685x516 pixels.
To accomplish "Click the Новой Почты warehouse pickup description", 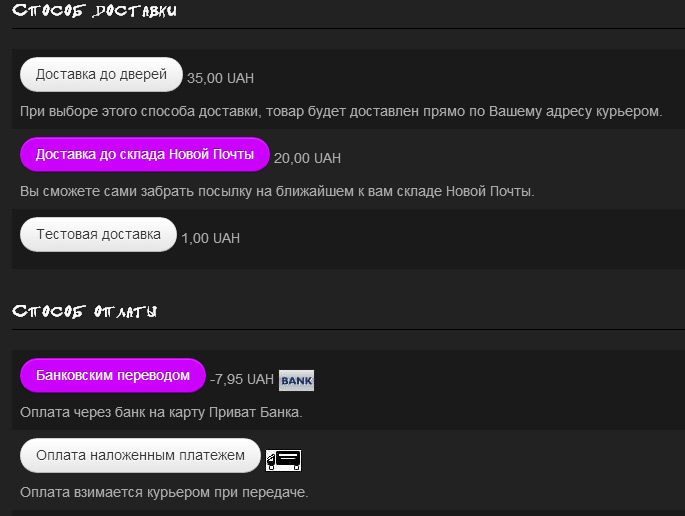I will click(277, 191).
